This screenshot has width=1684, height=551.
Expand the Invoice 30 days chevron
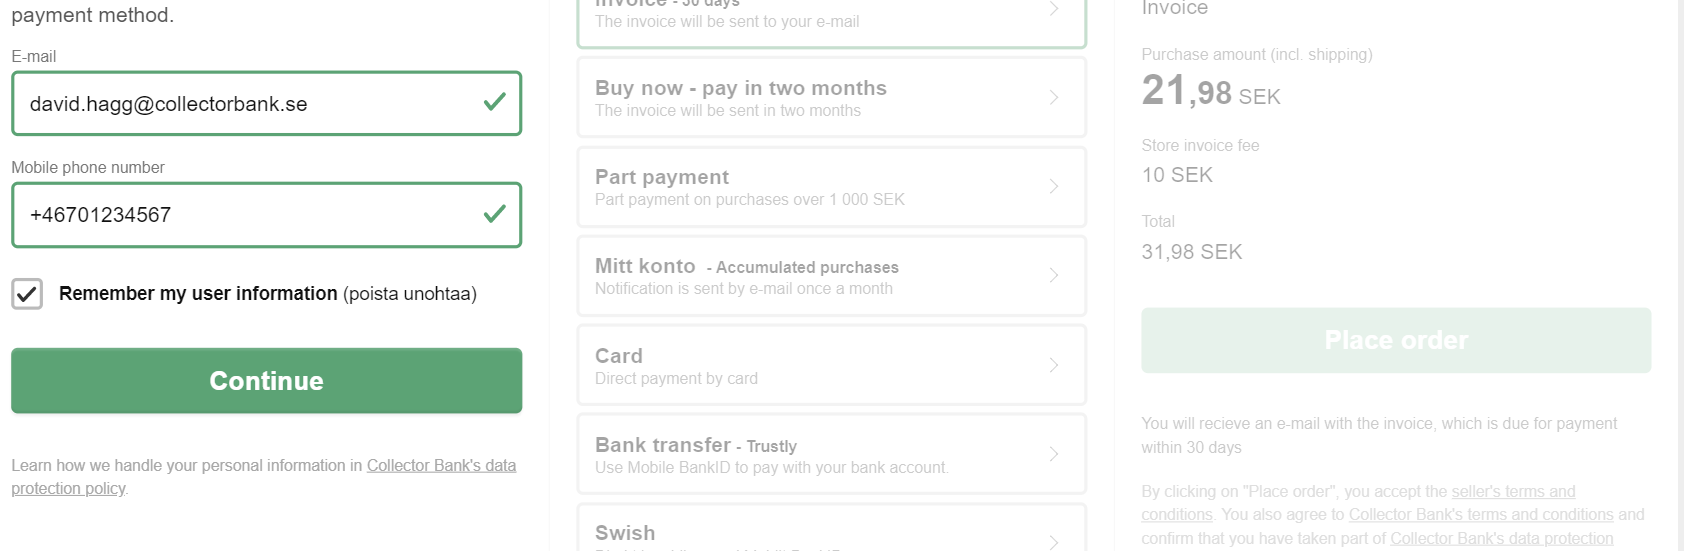pos(1054,9)
